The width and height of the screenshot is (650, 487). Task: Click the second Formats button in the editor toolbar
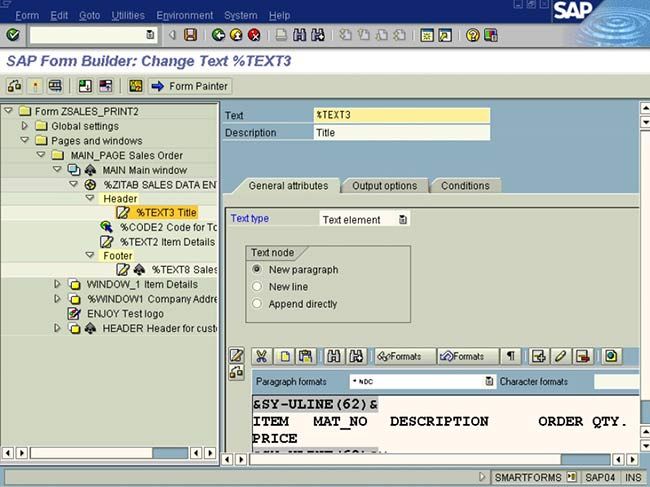pyautogui.click(x=468, y=356)
